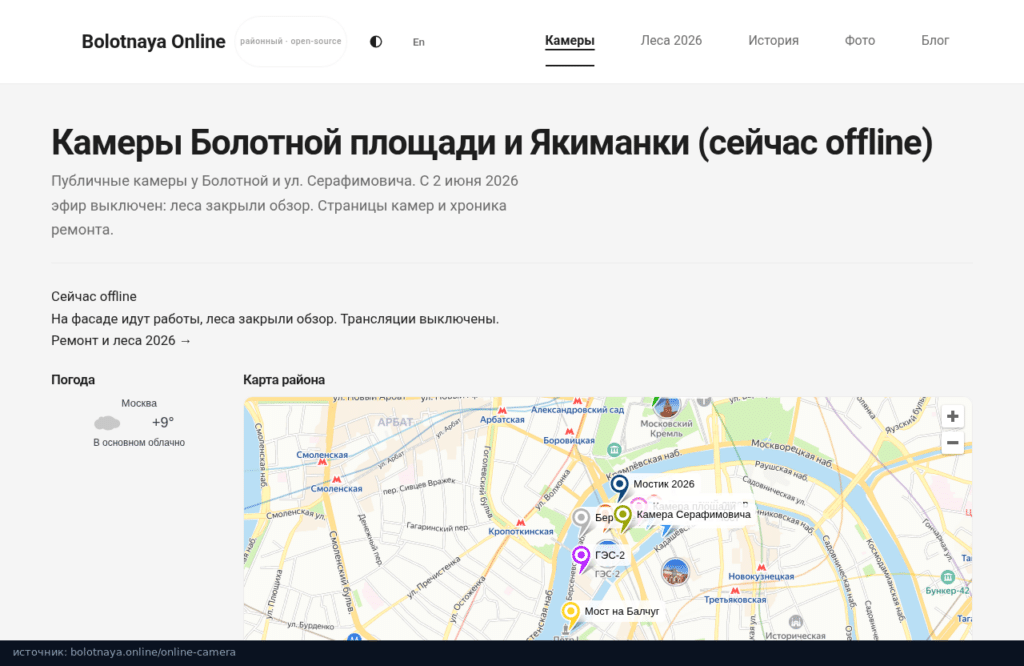Open the Фото navigation tab

pos(859,40)
